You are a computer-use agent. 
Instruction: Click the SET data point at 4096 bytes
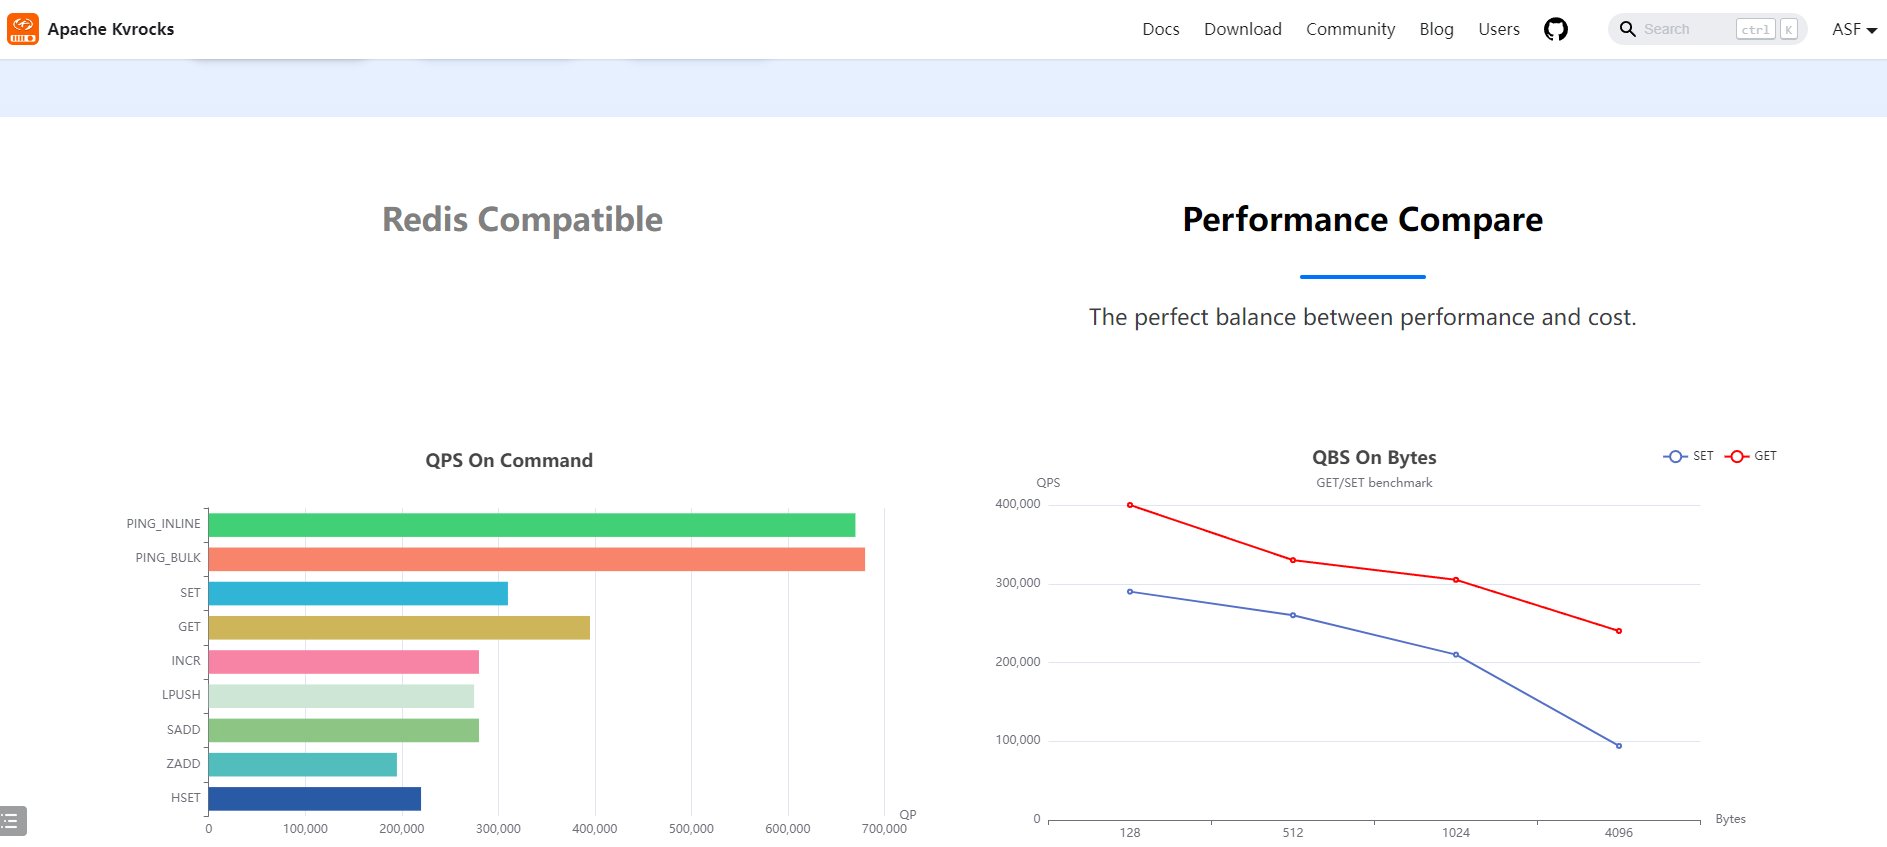click(1619, 746)
